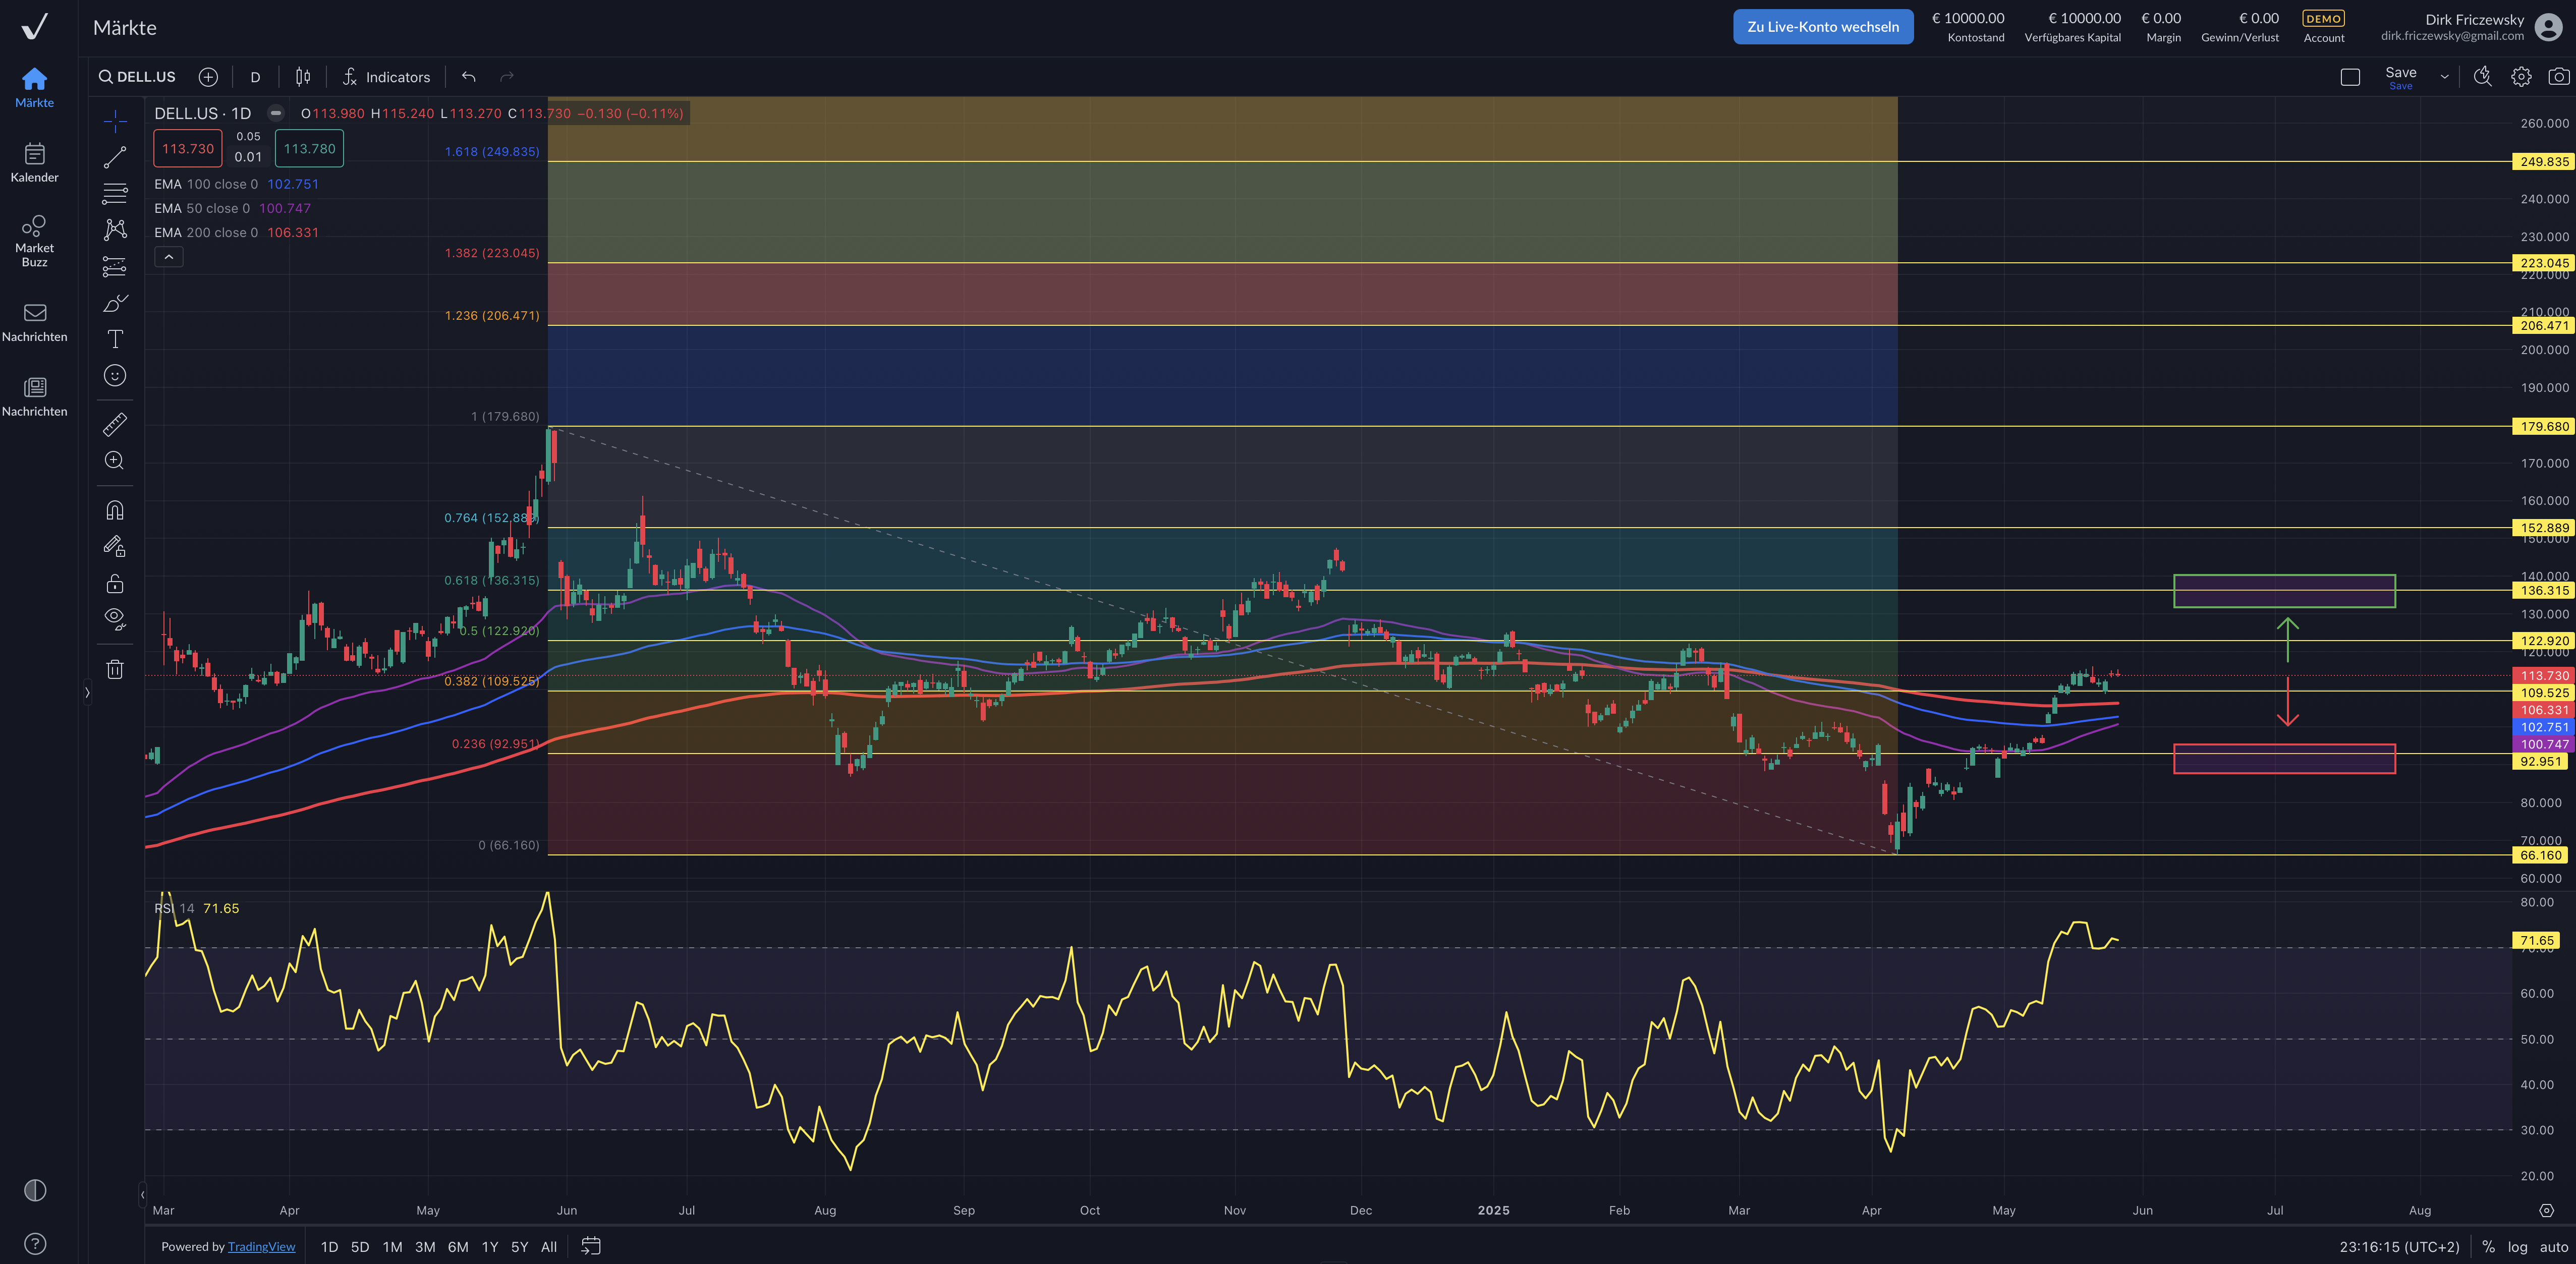The image size is (2576, 1264).
Task: Open the emoji icons tool
Action: (115, 376)
